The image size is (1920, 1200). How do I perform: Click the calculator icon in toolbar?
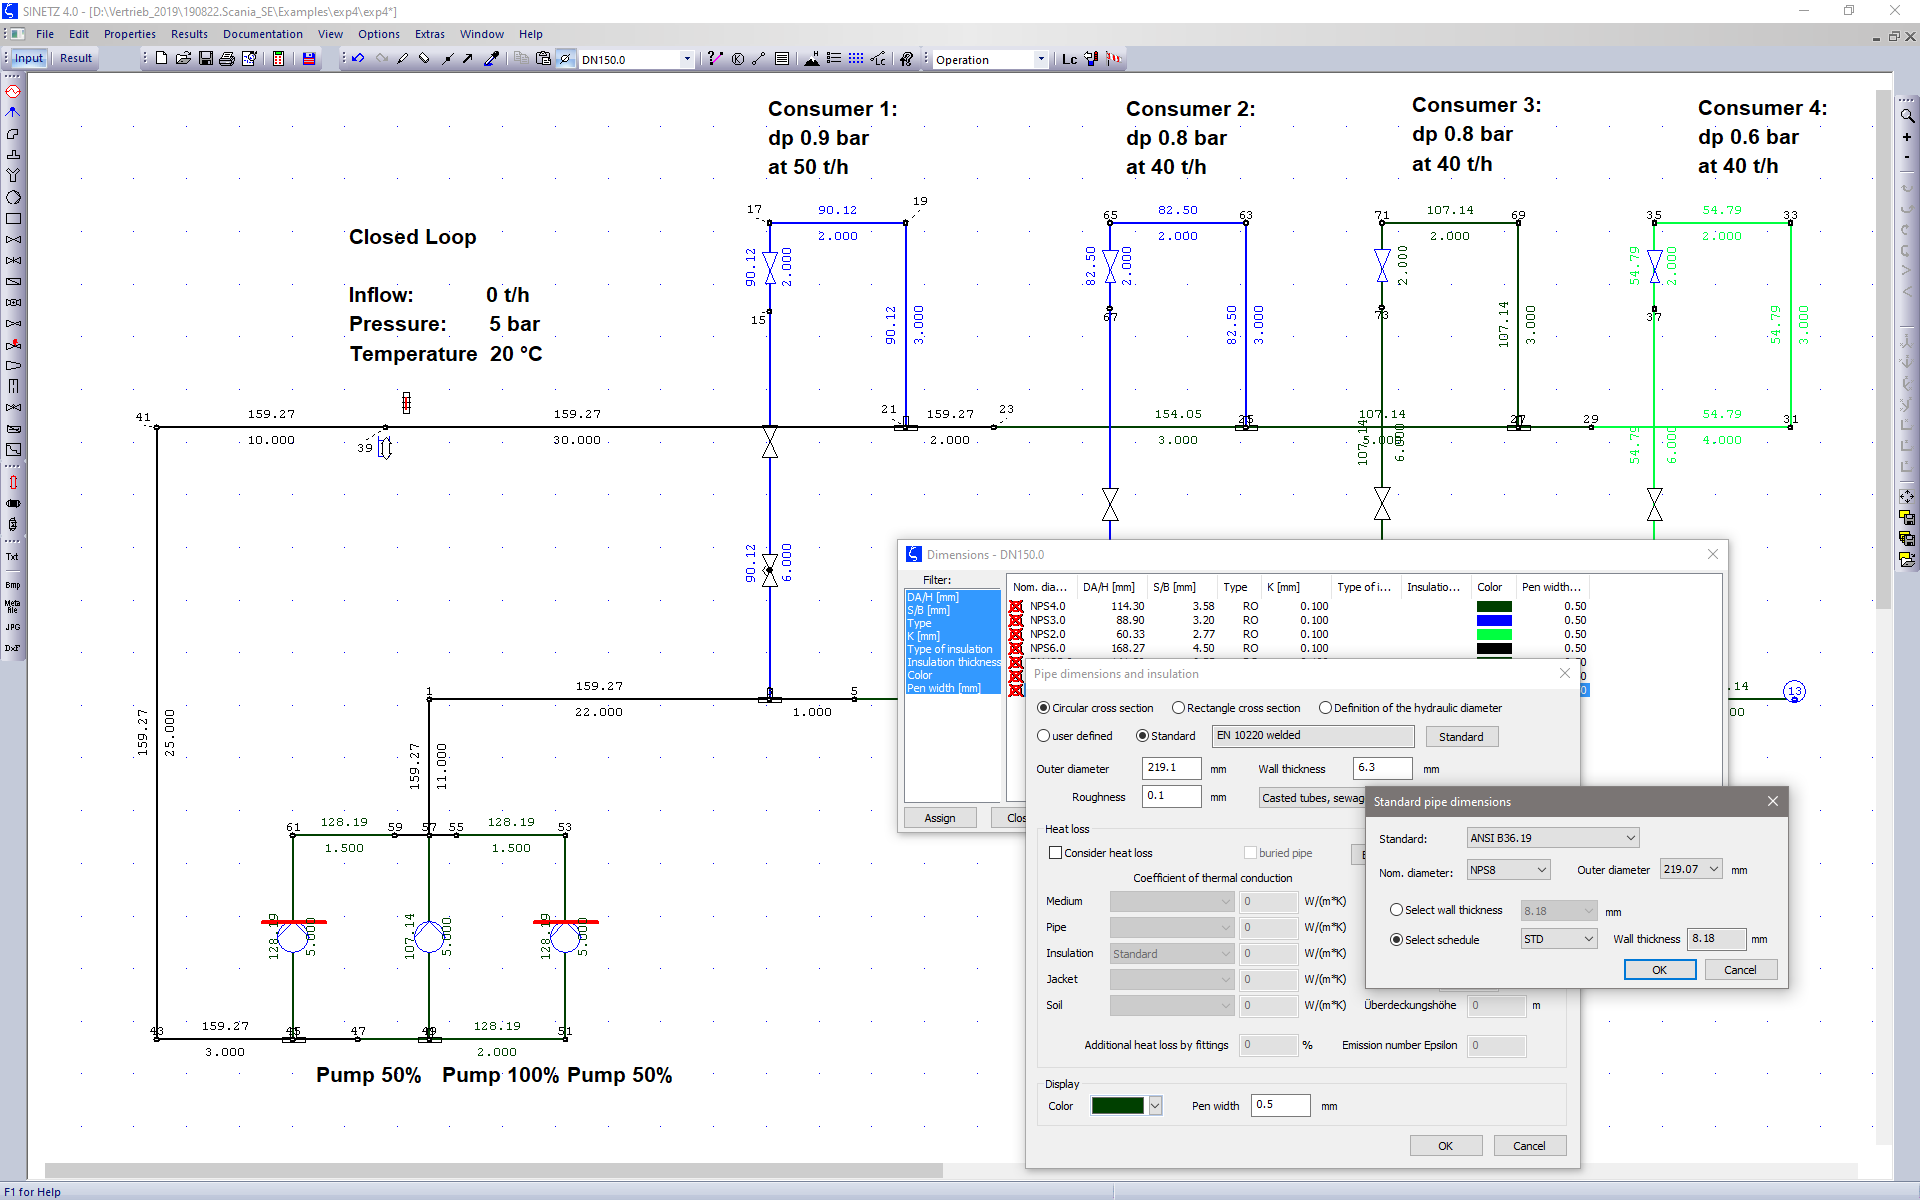point(279,59)
